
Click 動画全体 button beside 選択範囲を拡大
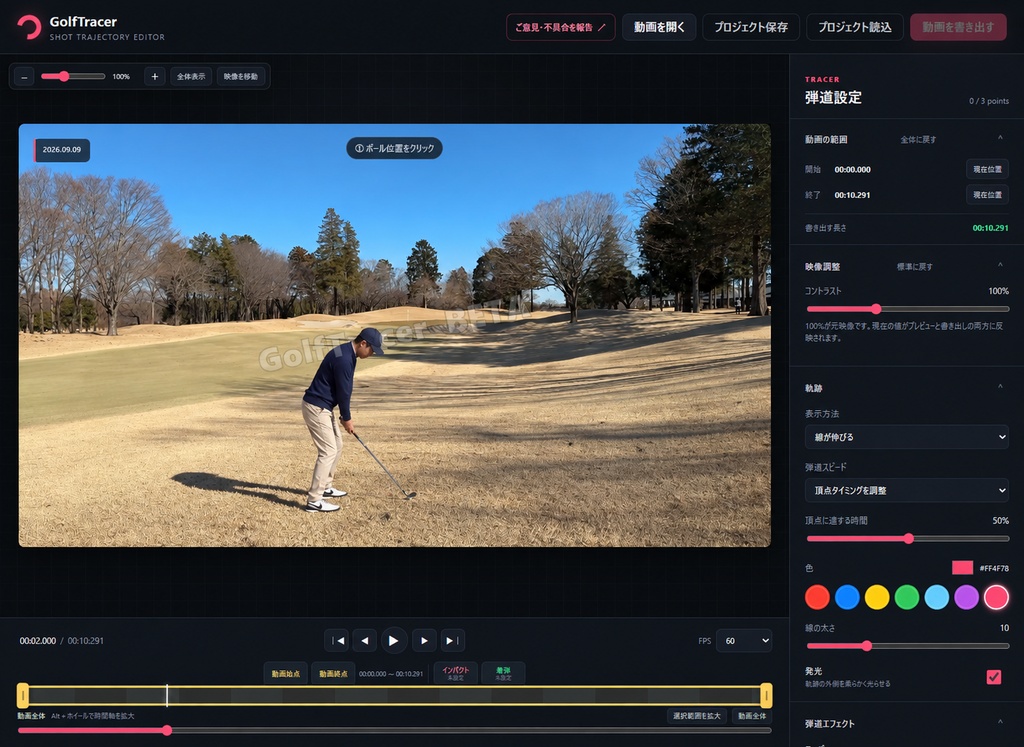(x=752, y=716)
